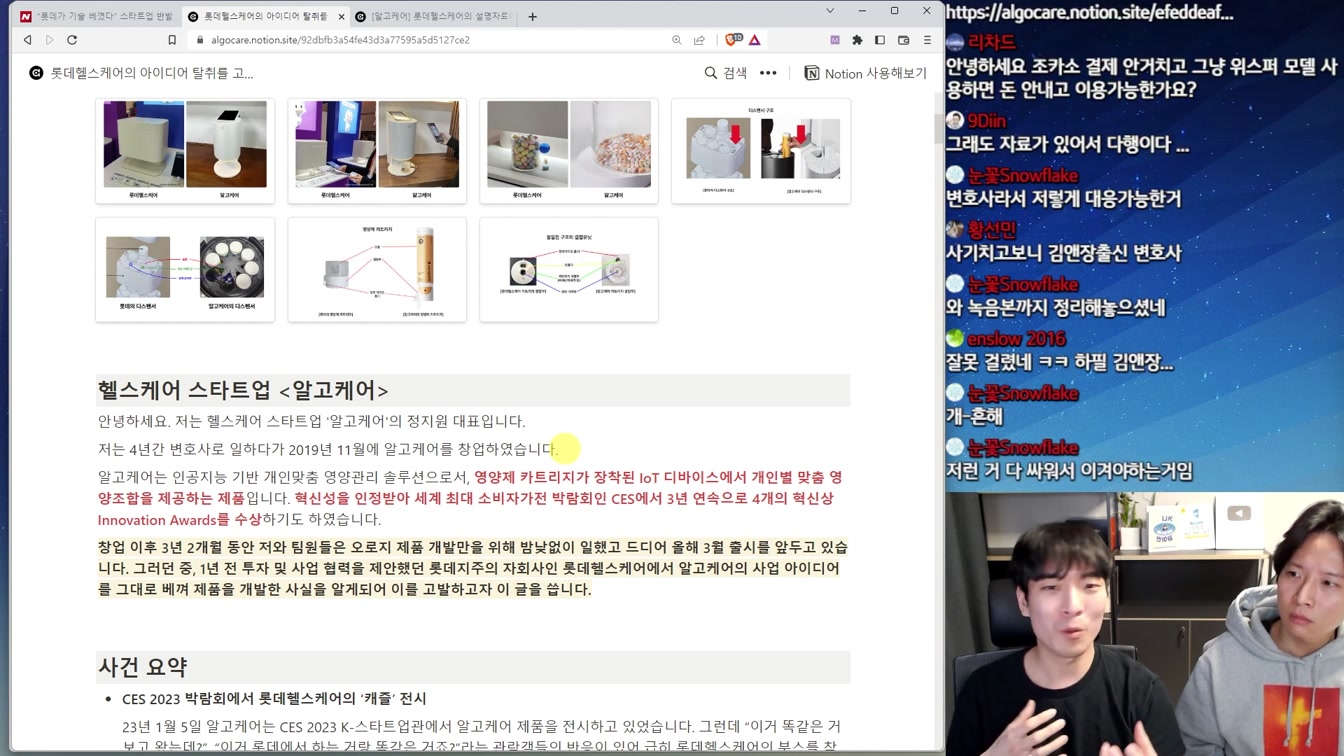This screenshot has height=756, width=1344.
Task: Click chat message "변호사라서 저렇게 대응가능한거"
Action: tap(1063, 198)
